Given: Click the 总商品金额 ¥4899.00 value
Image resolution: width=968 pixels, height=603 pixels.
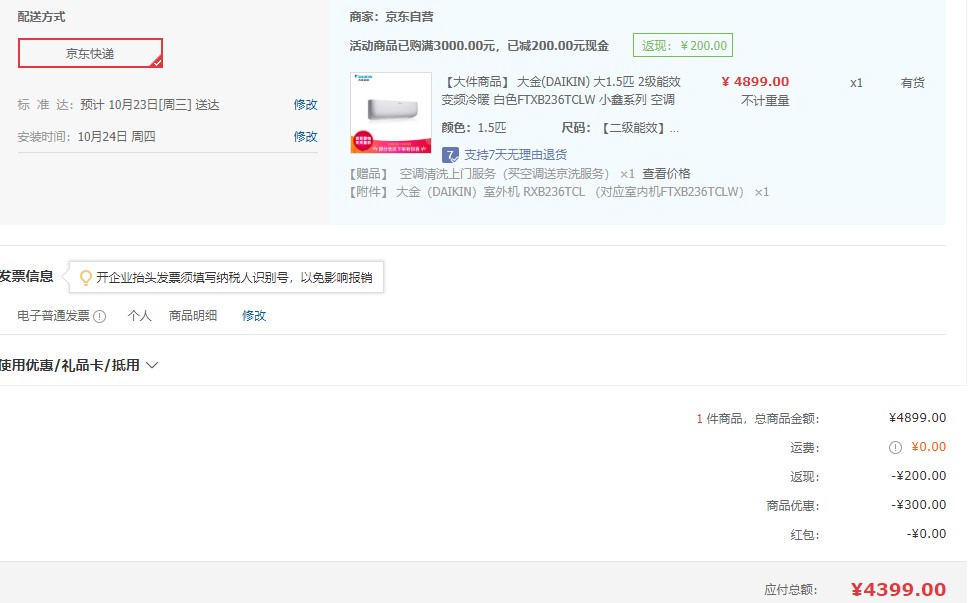Looking at the screenshot, I should (917, 418).
